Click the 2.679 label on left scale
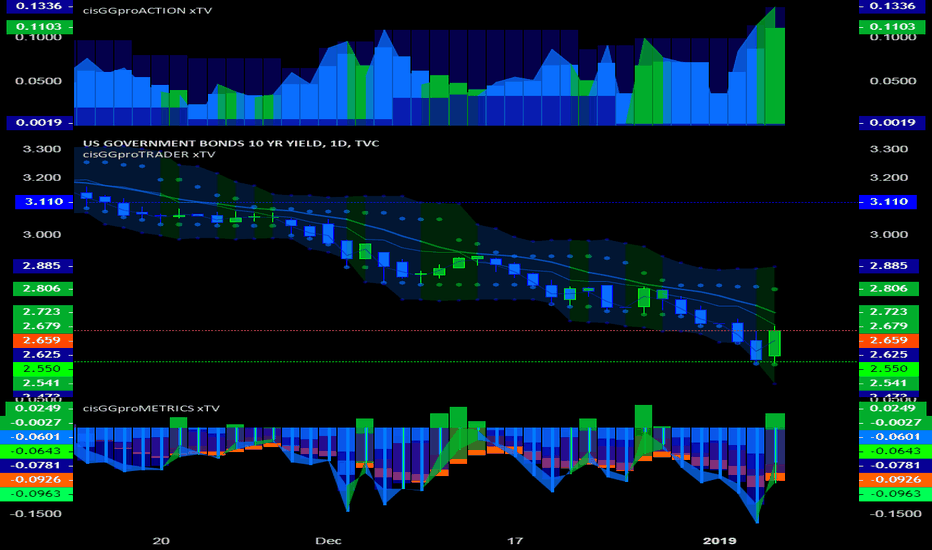This screenshot has height=550, width=932. (x=43, y=326)
